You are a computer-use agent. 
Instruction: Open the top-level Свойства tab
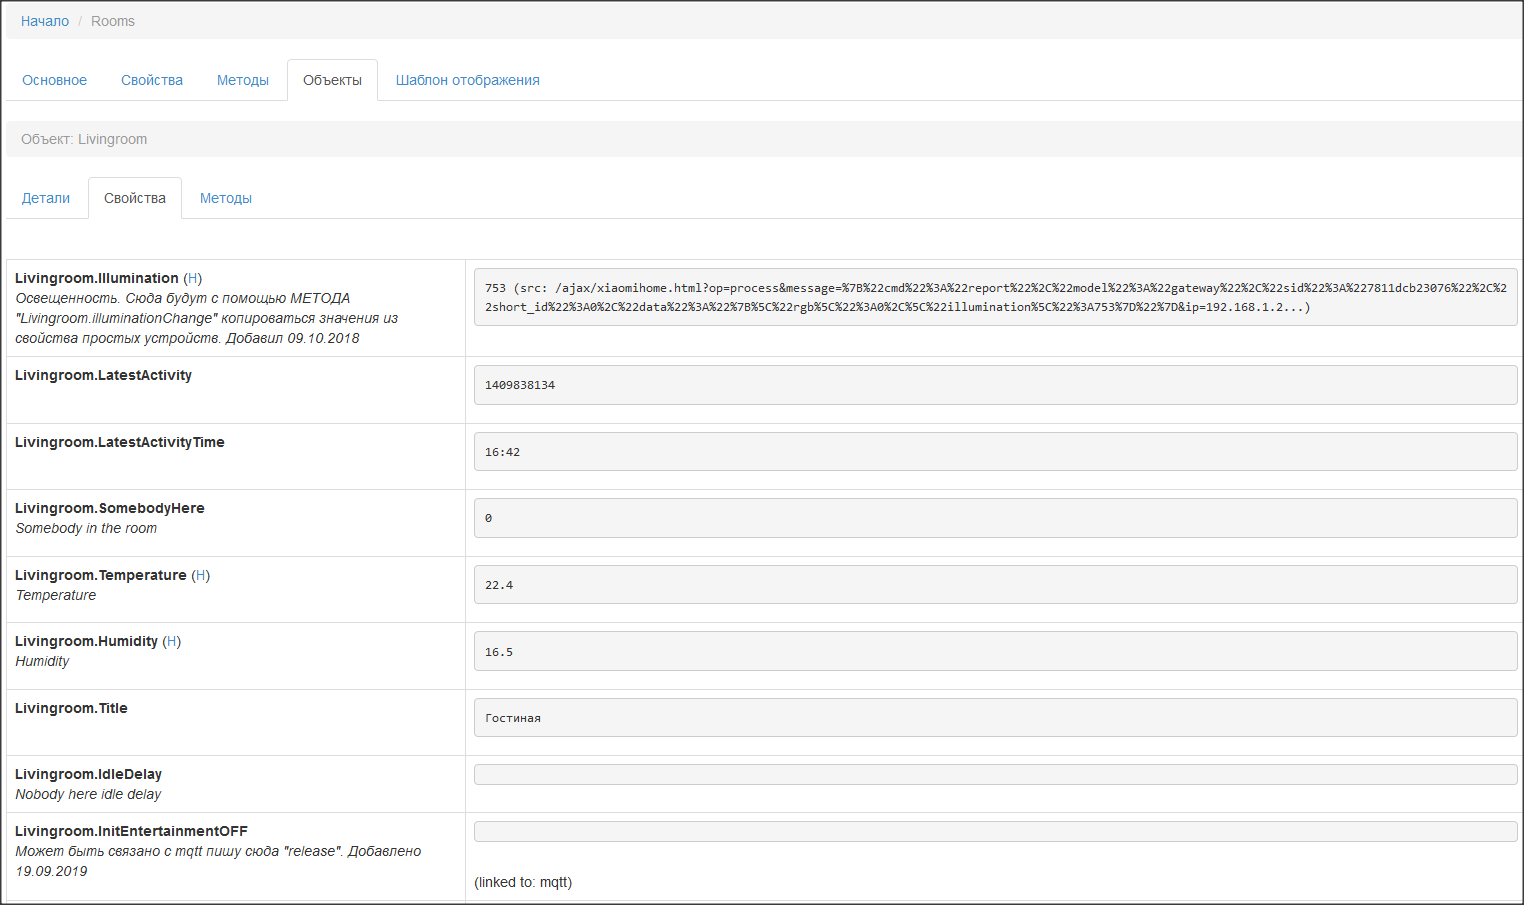[x=152, y=80]
